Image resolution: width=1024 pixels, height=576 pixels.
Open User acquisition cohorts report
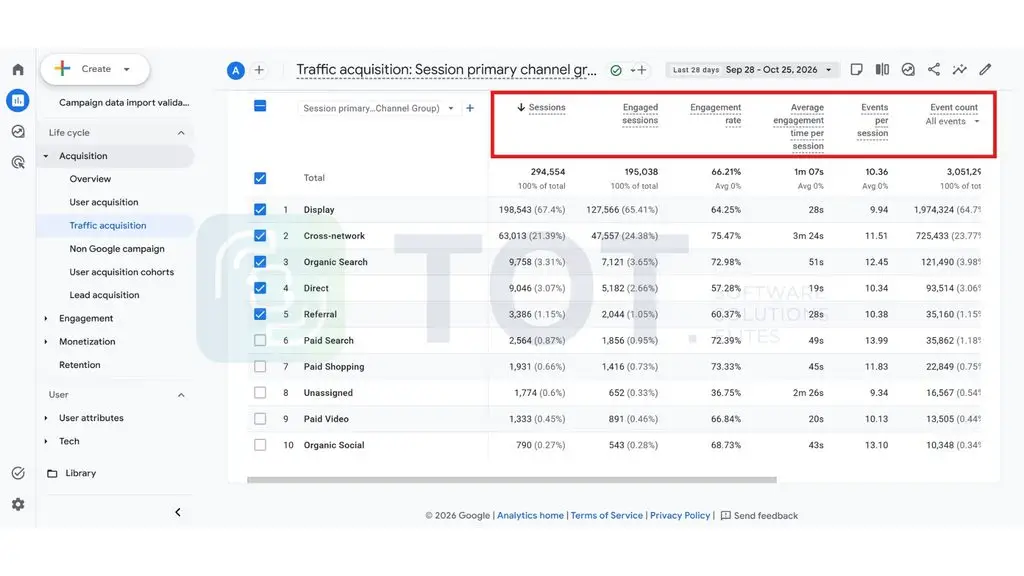(x=121, y=272)
